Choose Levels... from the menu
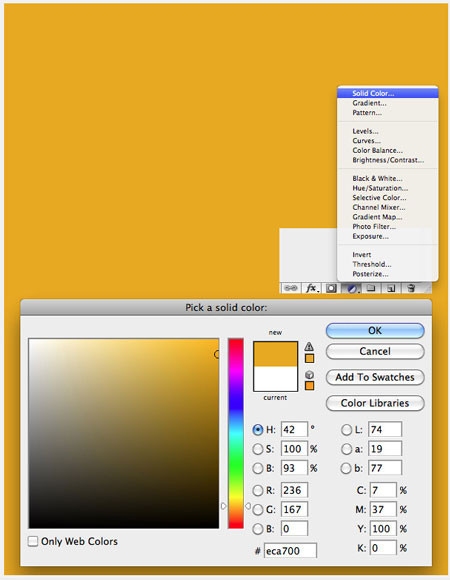The height and width of the screenshot is (580, 450). (x=388, y=131)
